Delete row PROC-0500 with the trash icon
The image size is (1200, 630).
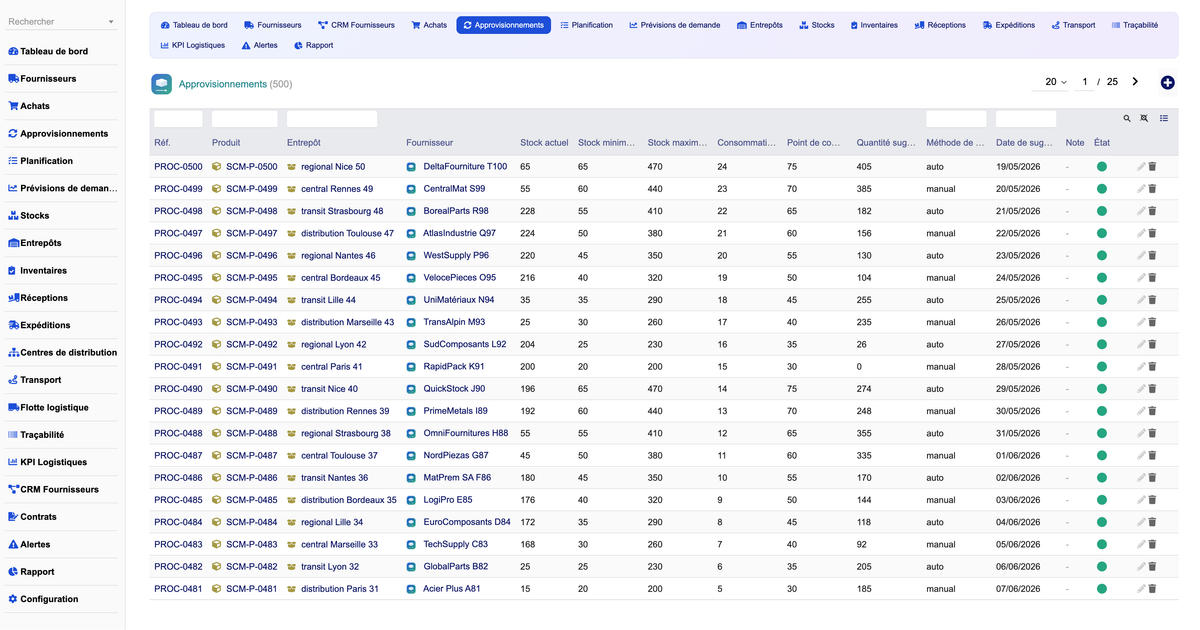(x=1152, y=167)
